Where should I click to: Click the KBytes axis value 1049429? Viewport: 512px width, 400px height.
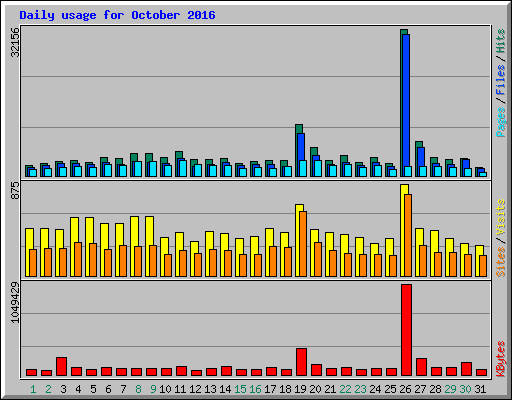pyautogui.click(x=15, y=303)
